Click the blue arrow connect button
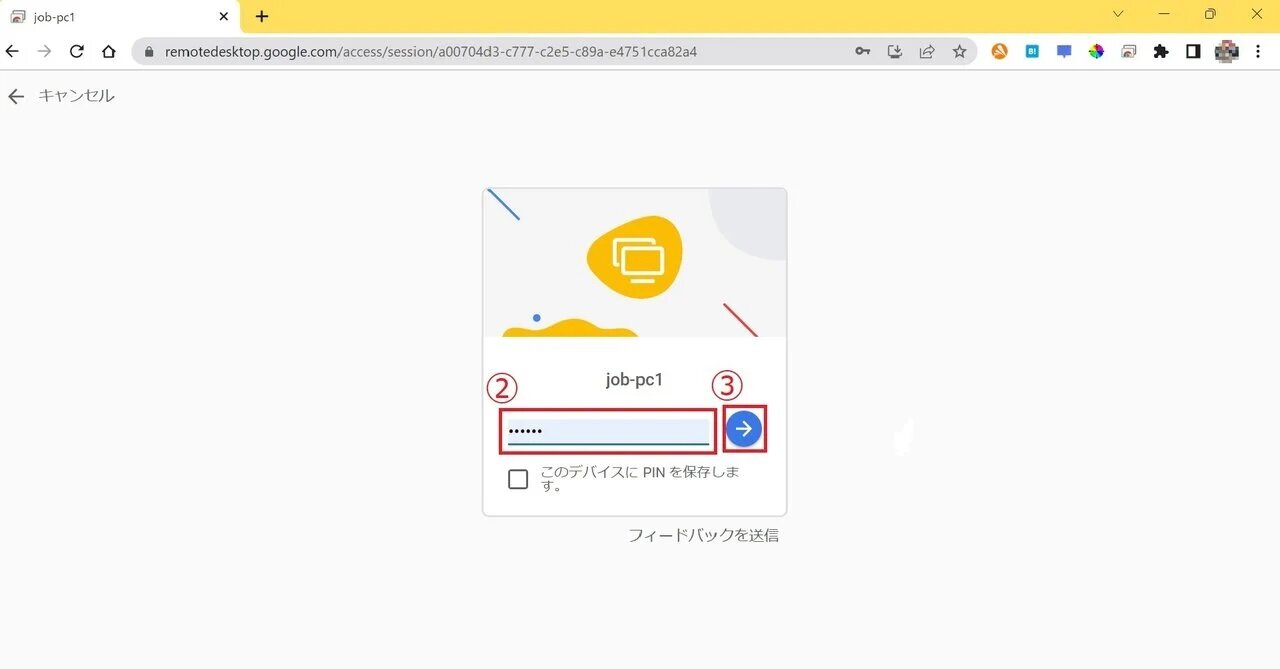Screen dimensions: 1280x669 tap(744, 429)
